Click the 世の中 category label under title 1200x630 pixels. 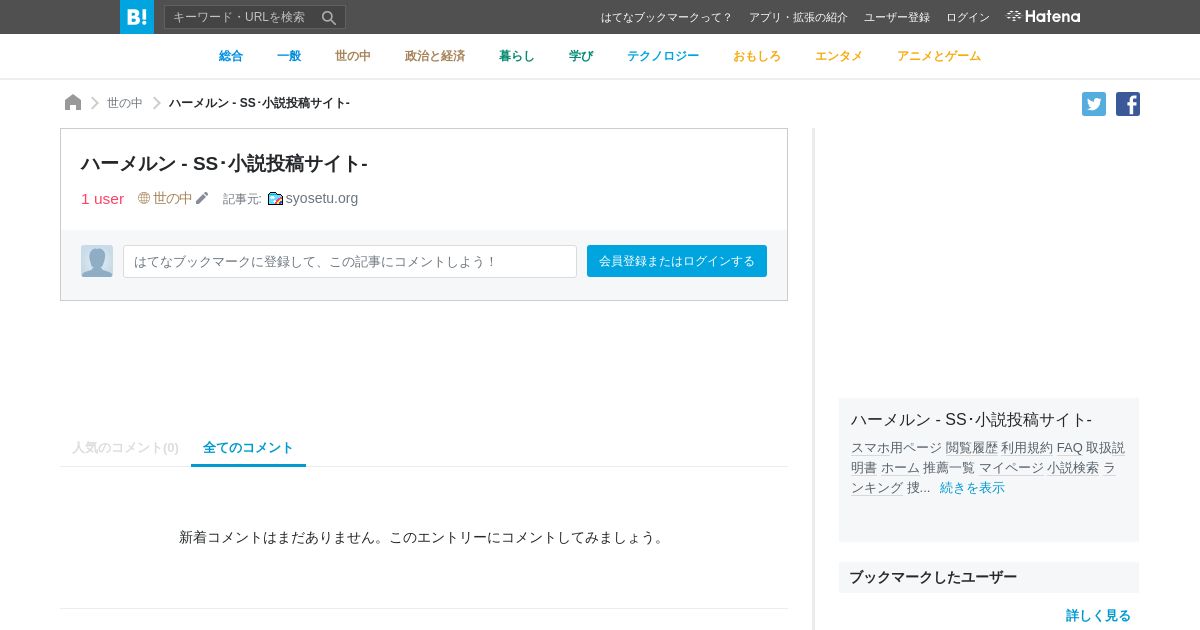(172, 198)
